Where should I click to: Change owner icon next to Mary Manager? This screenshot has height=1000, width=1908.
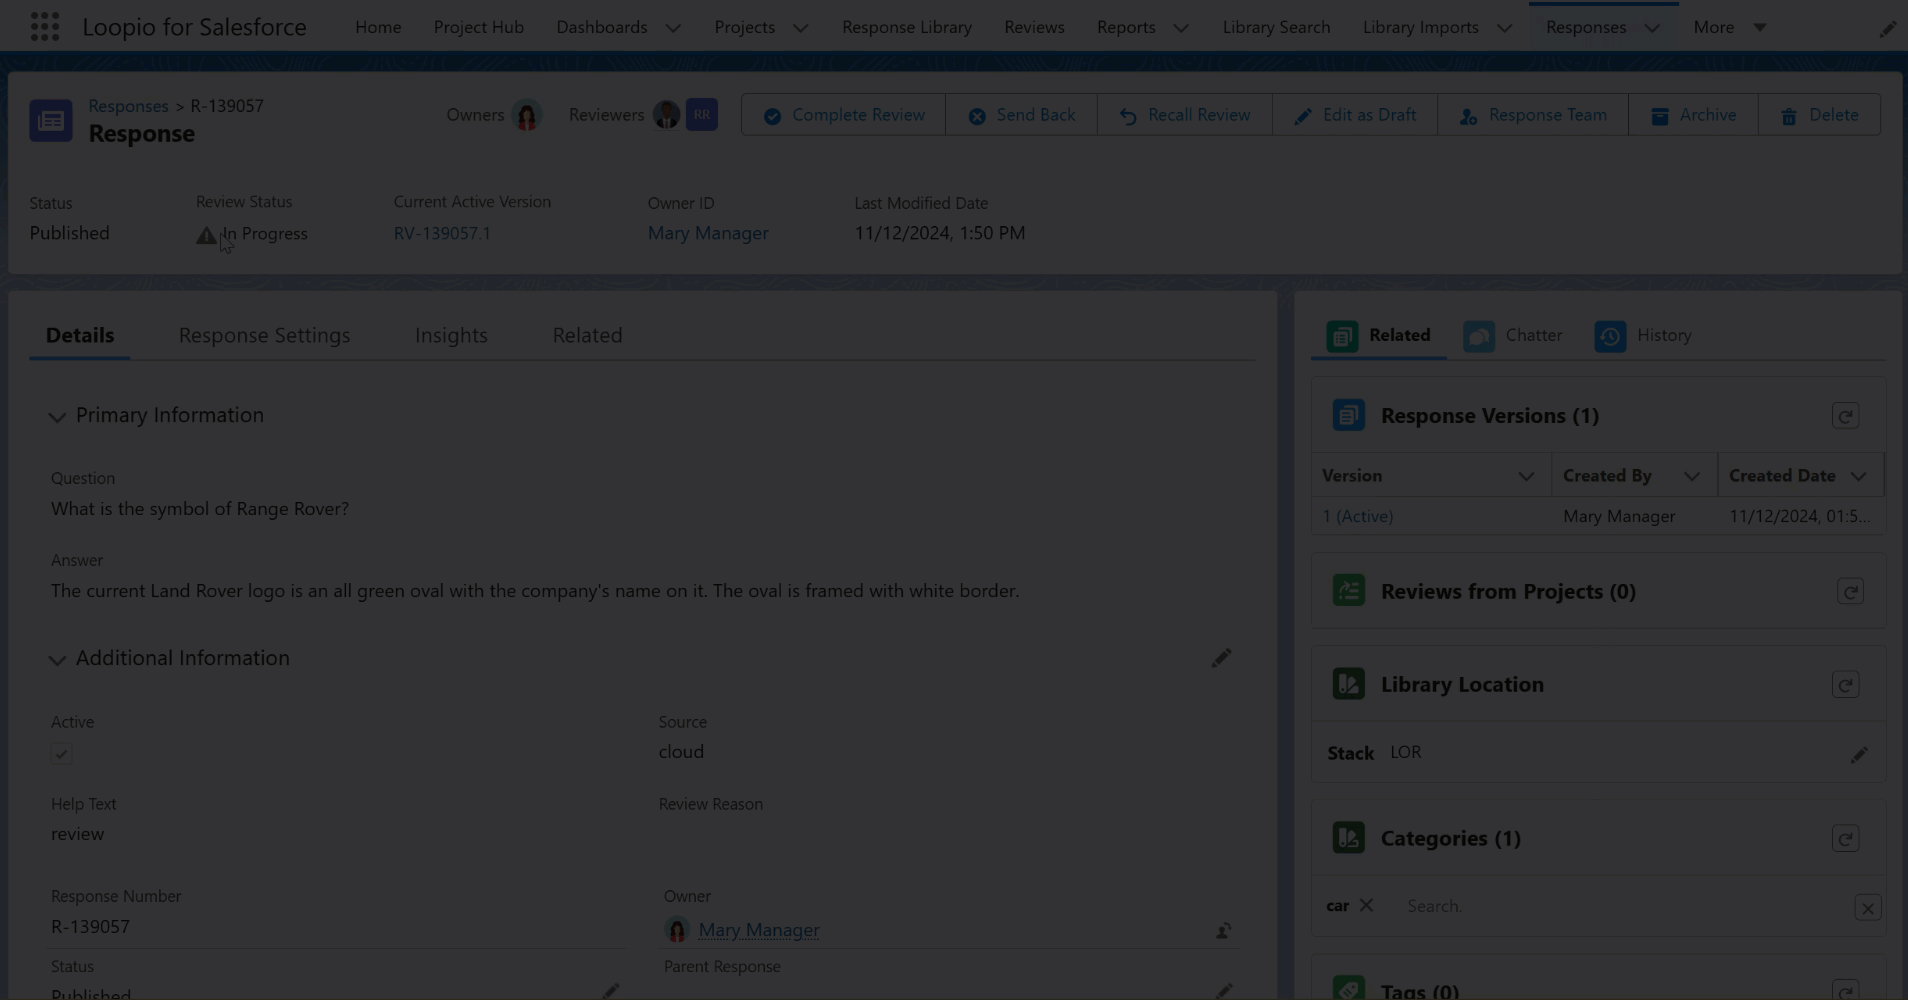click(x=1223, y=930)
